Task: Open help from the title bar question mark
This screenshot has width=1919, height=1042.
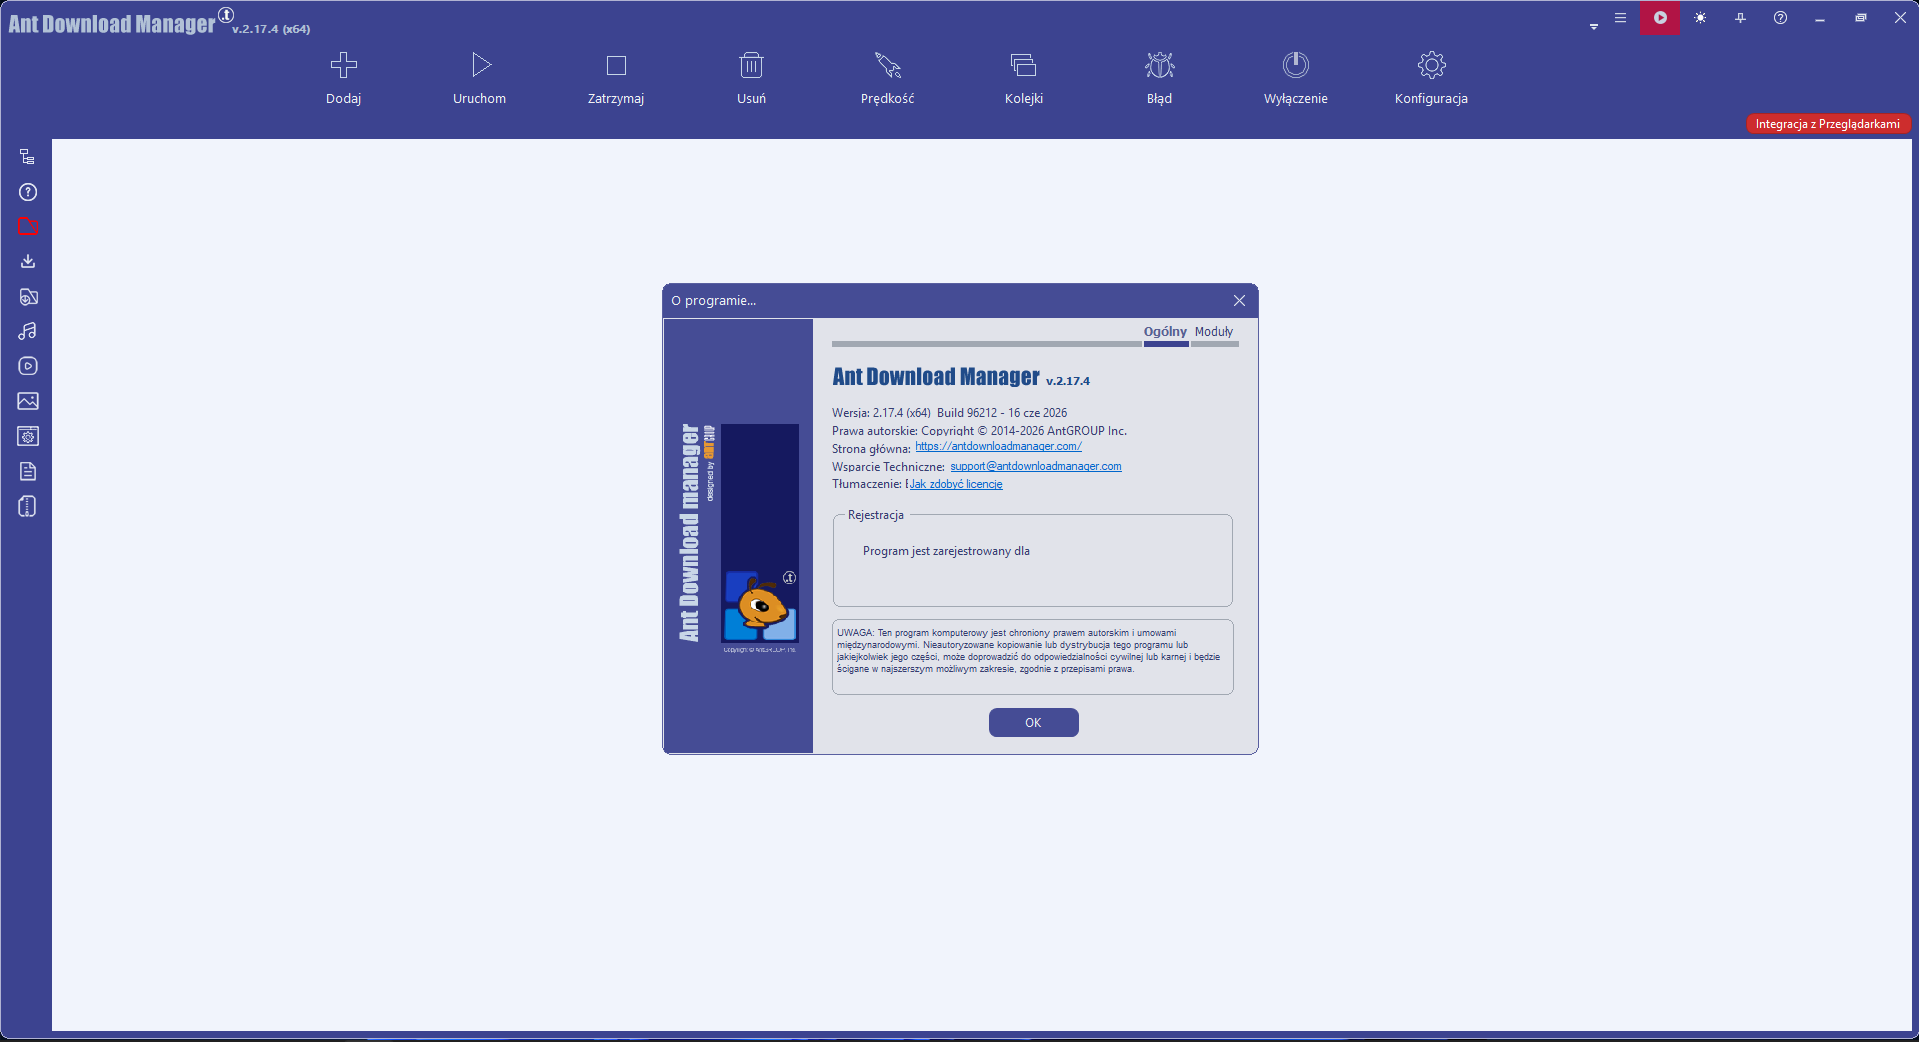Action: pyautogui.click(x=1780, y=18)
